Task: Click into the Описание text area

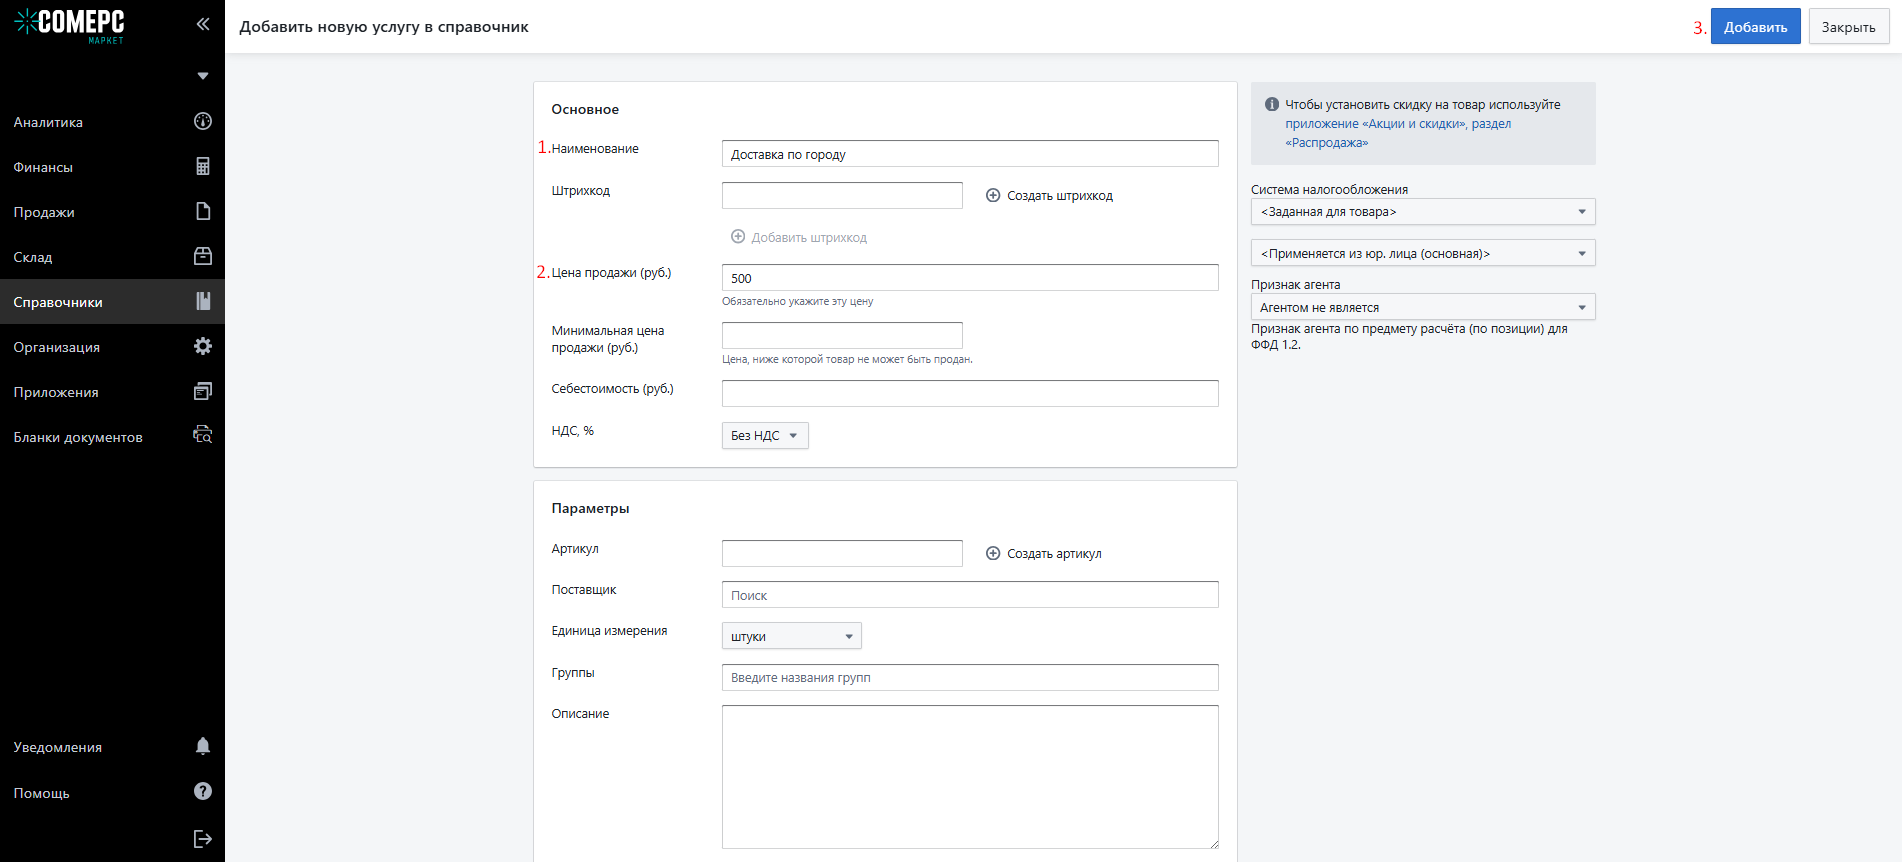Action: click(969, 776)
